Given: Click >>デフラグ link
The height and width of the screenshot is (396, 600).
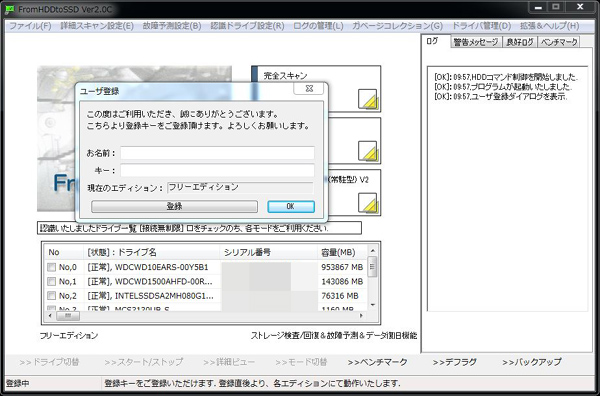Looking at the screenshot, I should point(455,362).
